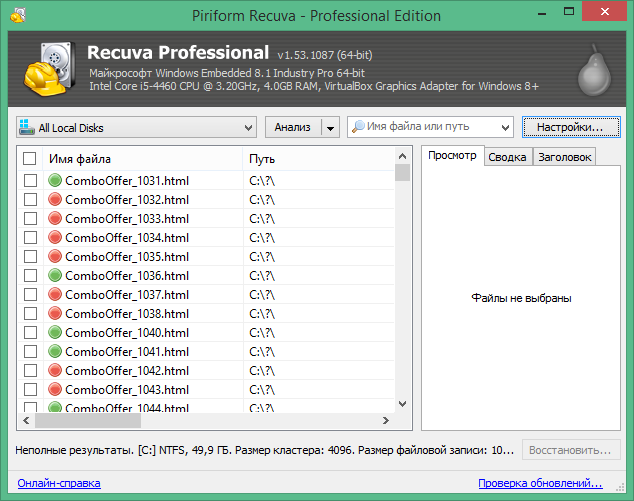Sort by the Путь column header
Screen dimensions: 634x501
pyautogui.click(x=318, y=159)
